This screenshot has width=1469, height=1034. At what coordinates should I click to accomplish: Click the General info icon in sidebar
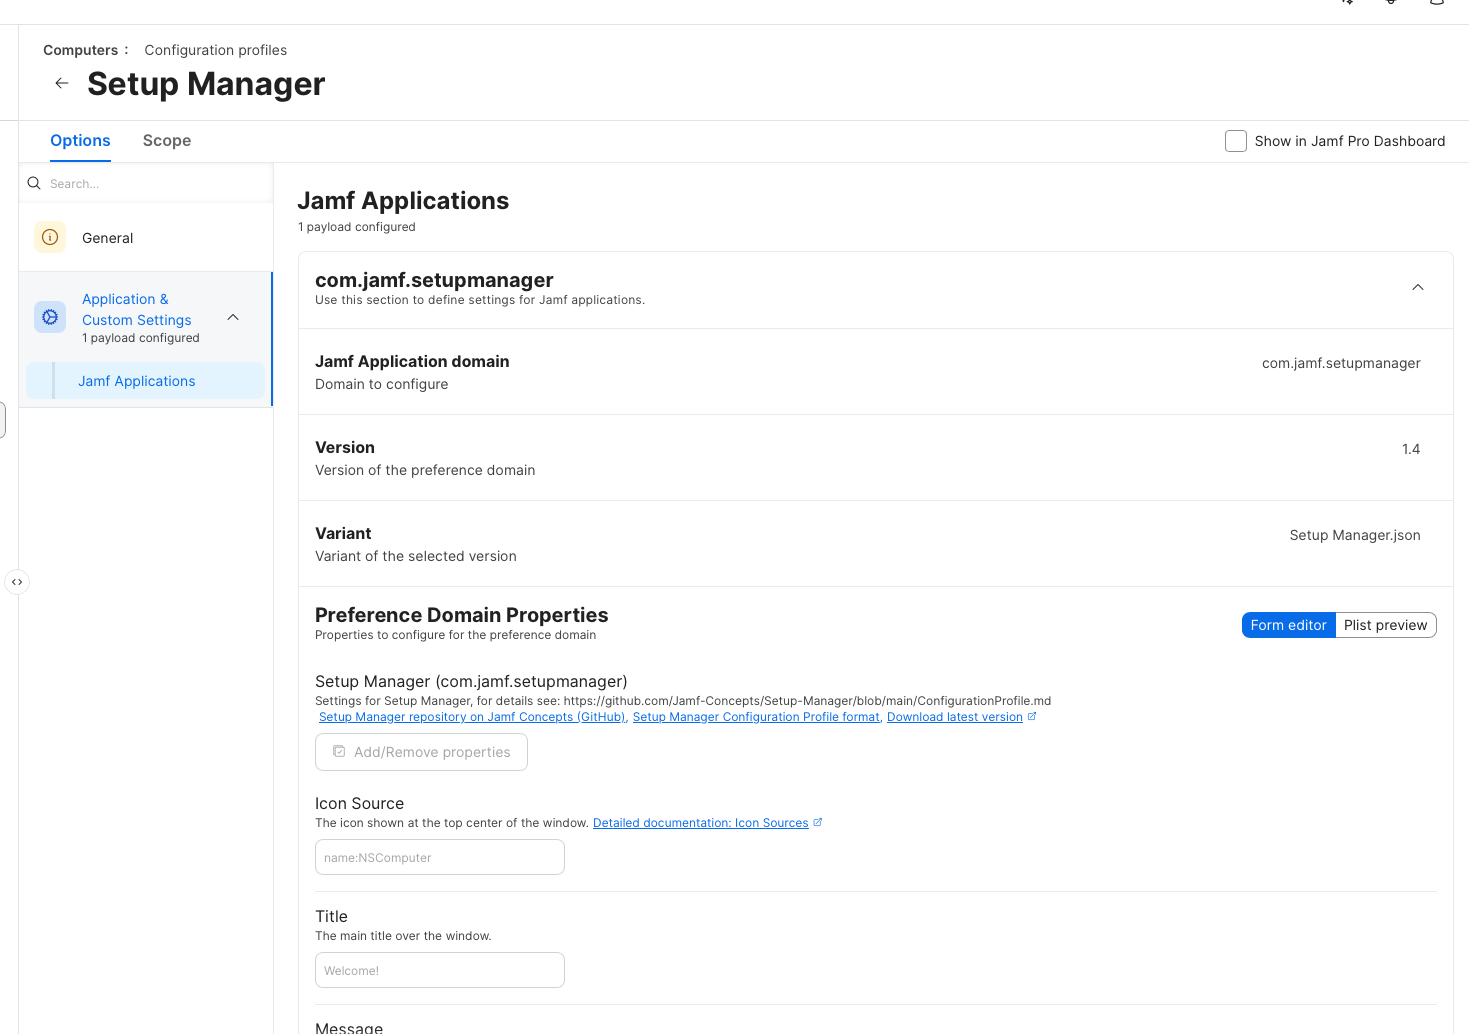coord(50,238)
